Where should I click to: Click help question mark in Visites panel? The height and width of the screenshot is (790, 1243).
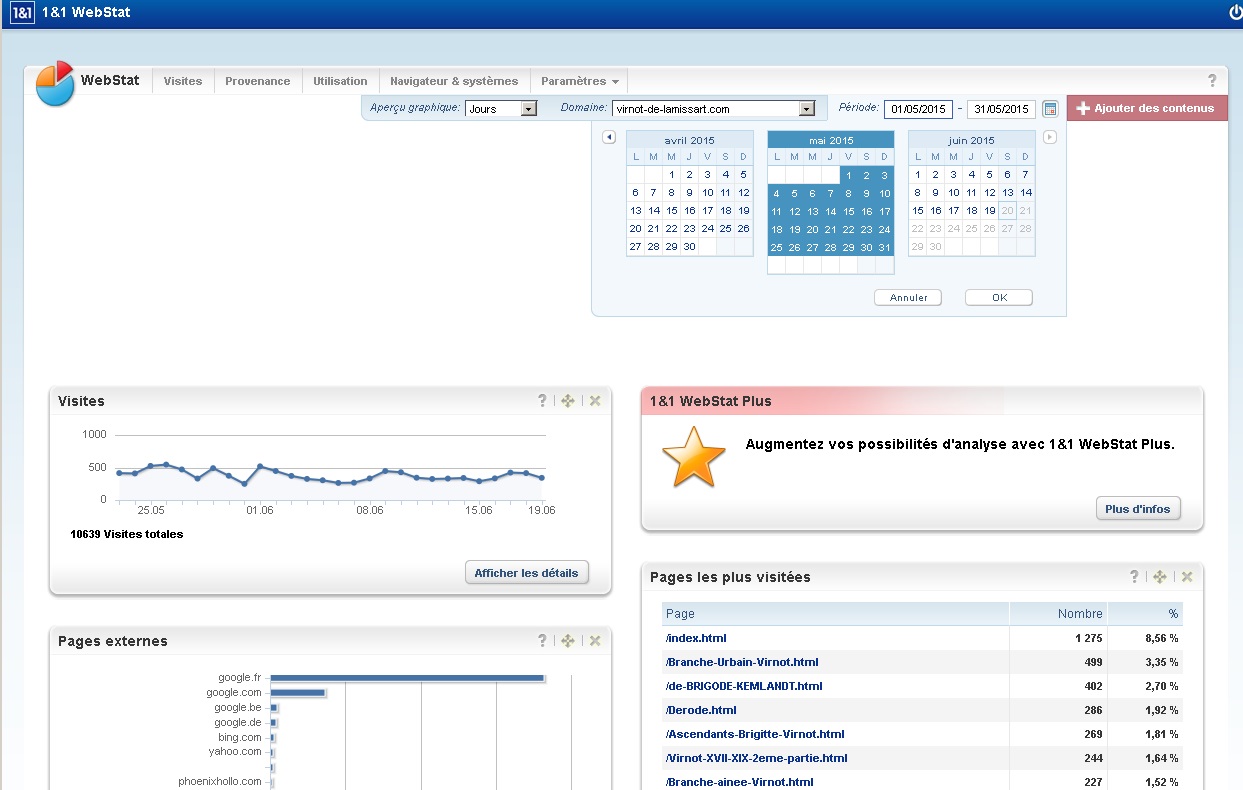point(543,401)
